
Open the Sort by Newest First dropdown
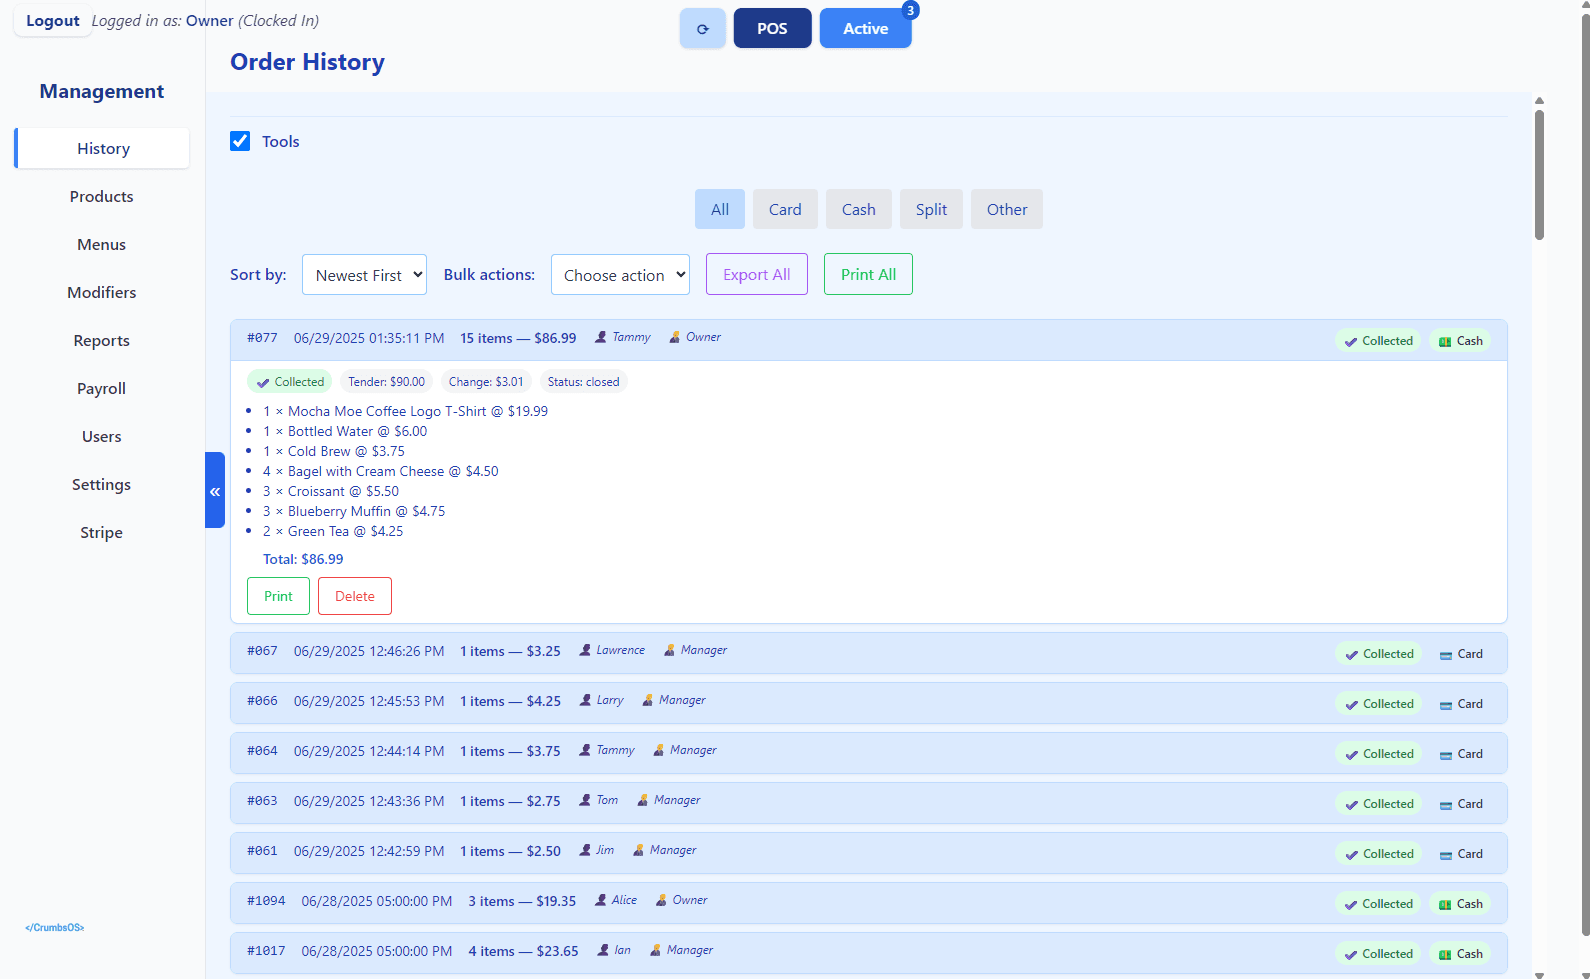click(x=364, y=275)
